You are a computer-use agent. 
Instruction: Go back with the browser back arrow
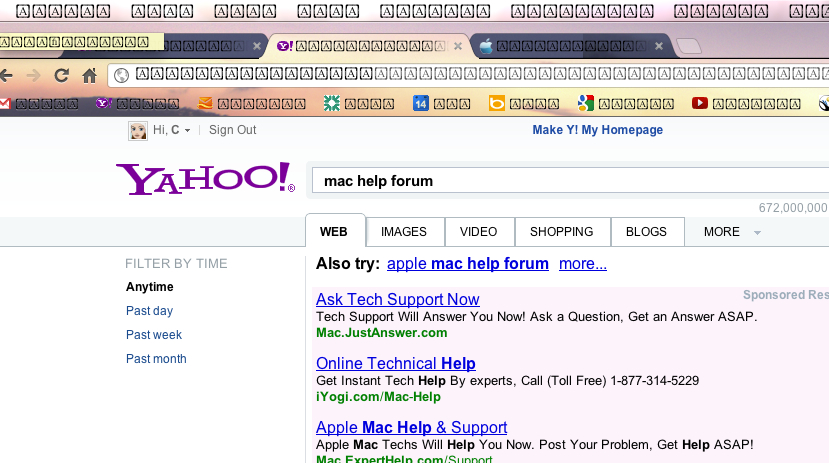click(x=6, y=76)
